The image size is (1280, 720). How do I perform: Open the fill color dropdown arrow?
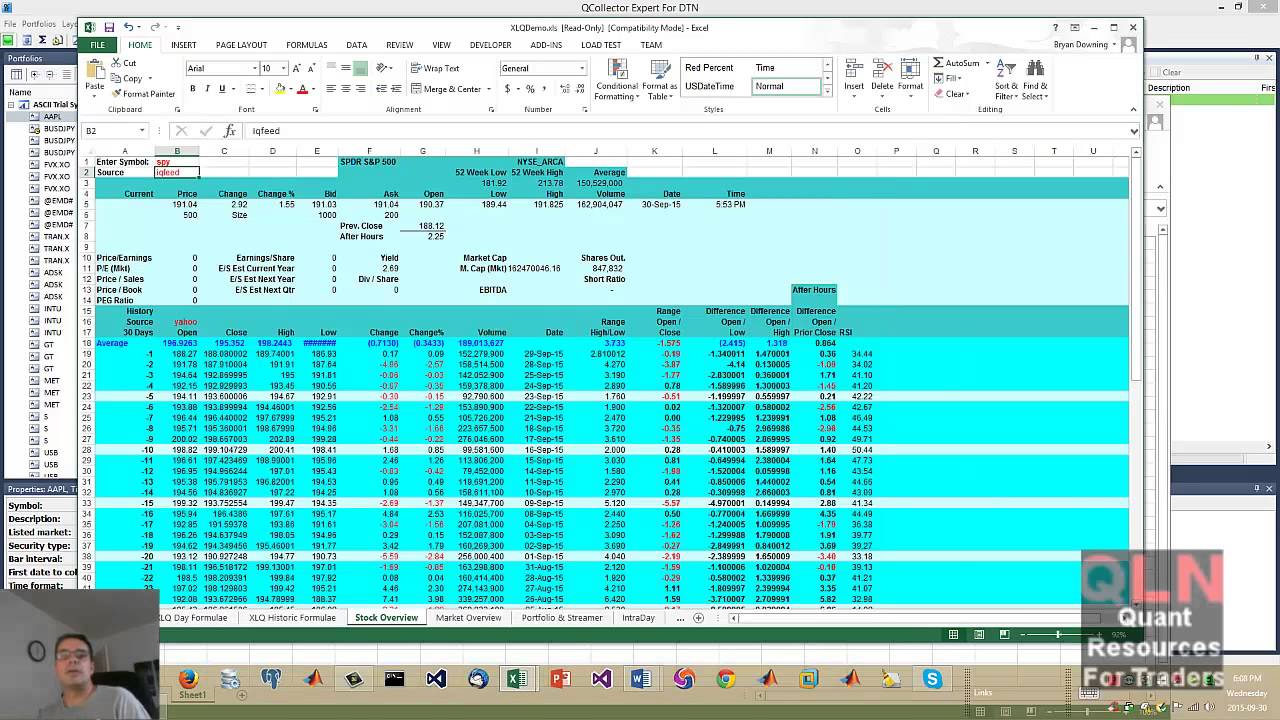(291, 89)
